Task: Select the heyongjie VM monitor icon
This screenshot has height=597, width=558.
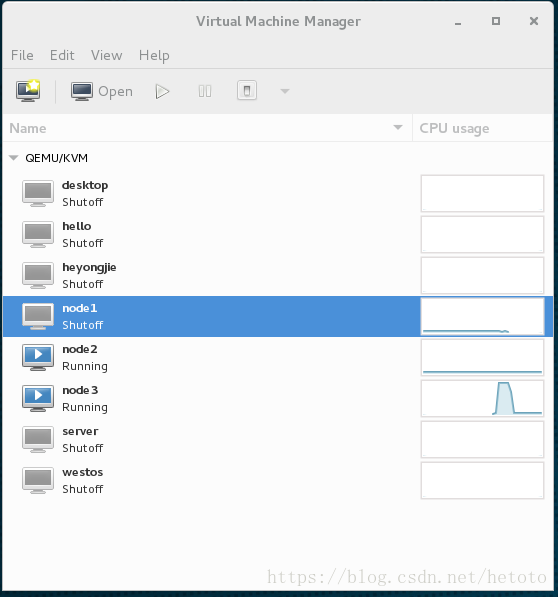Action: (38, 276)
